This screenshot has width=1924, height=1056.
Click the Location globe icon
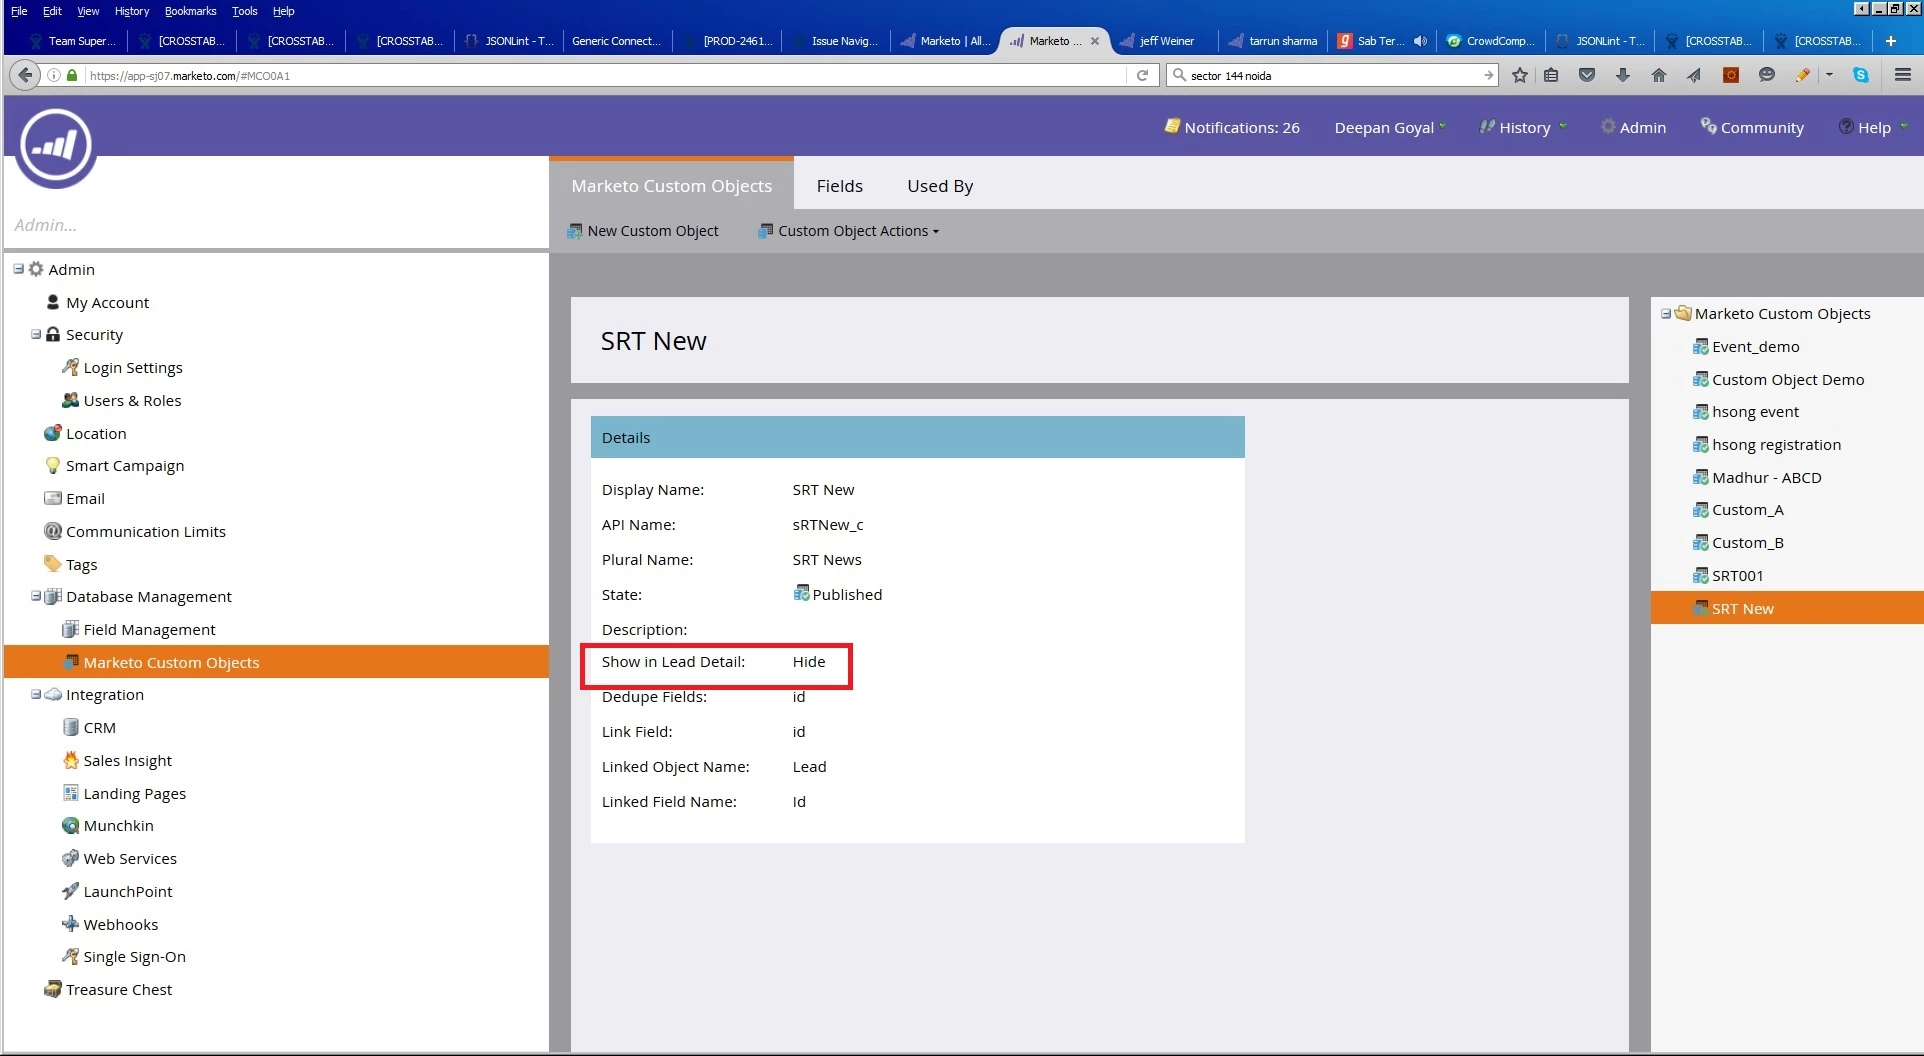click(53, 433)
